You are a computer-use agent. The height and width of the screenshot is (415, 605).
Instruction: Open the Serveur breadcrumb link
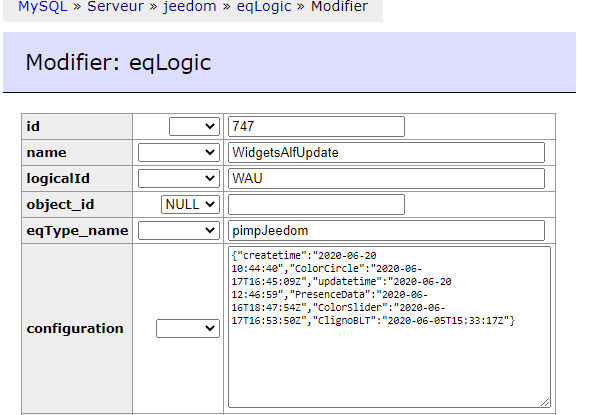[115, 6]
